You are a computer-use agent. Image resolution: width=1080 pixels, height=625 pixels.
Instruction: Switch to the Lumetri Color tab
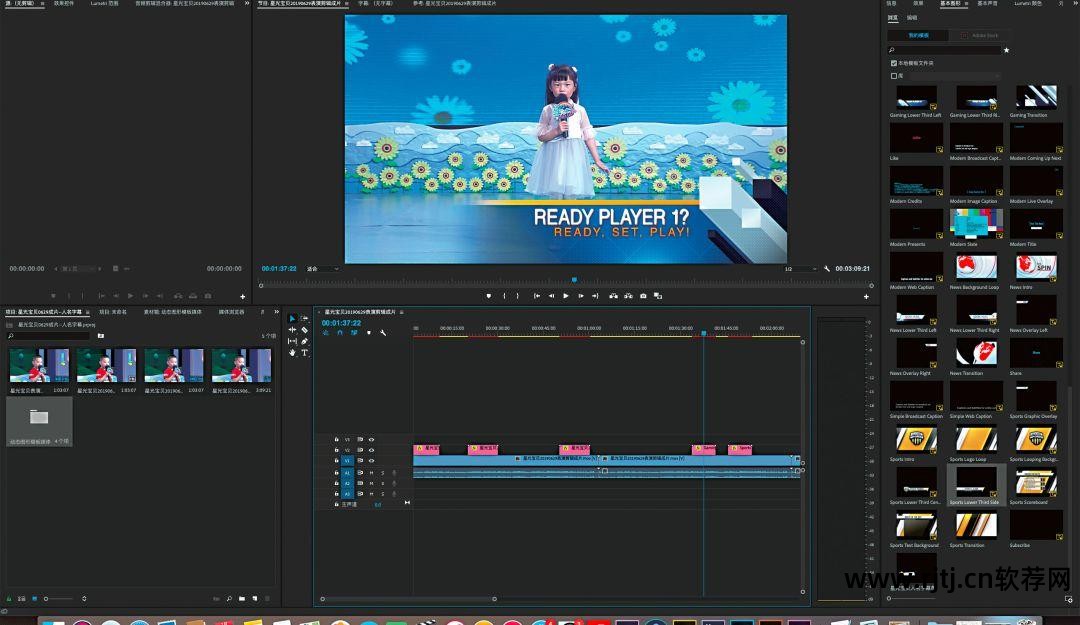pos(1029,4)
